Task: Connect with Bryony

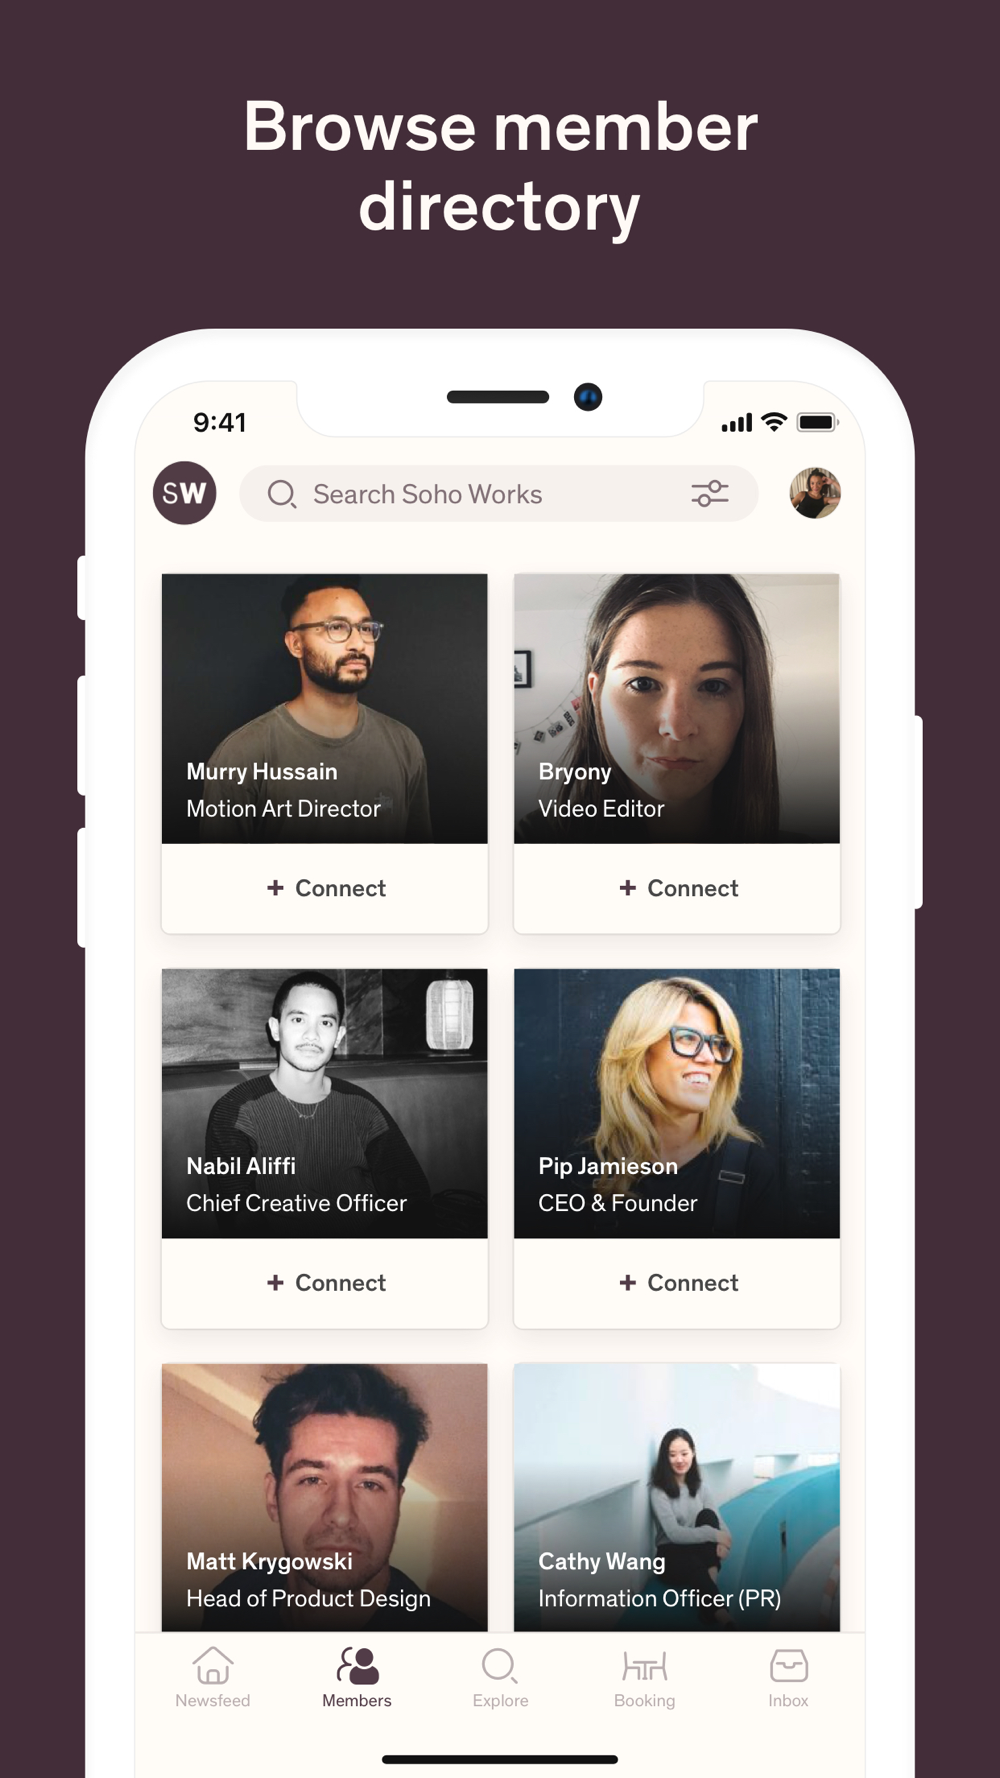Action: click(677, 888)
